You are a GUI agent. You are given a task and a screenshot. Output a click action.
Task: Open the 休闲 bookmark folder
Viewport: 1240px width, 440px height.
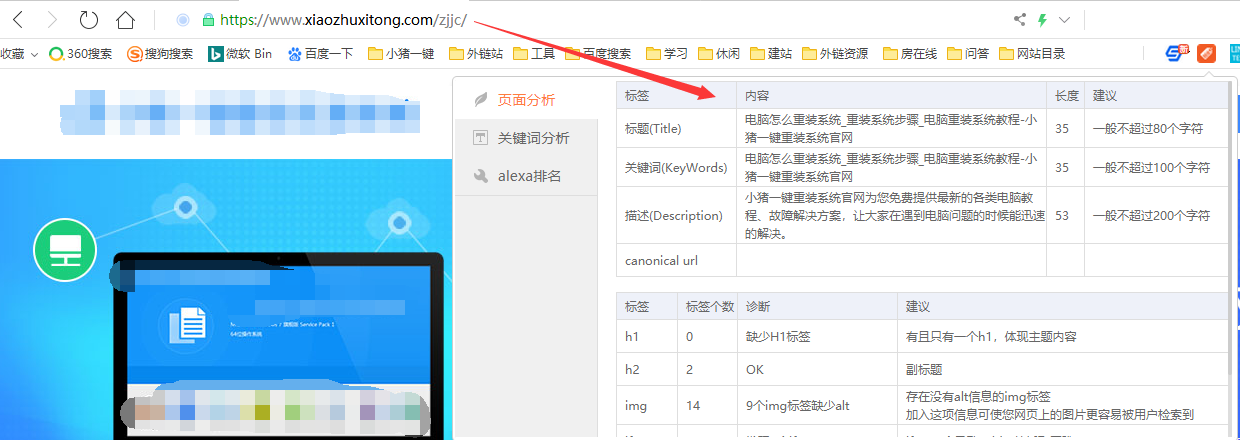point(719,54)
